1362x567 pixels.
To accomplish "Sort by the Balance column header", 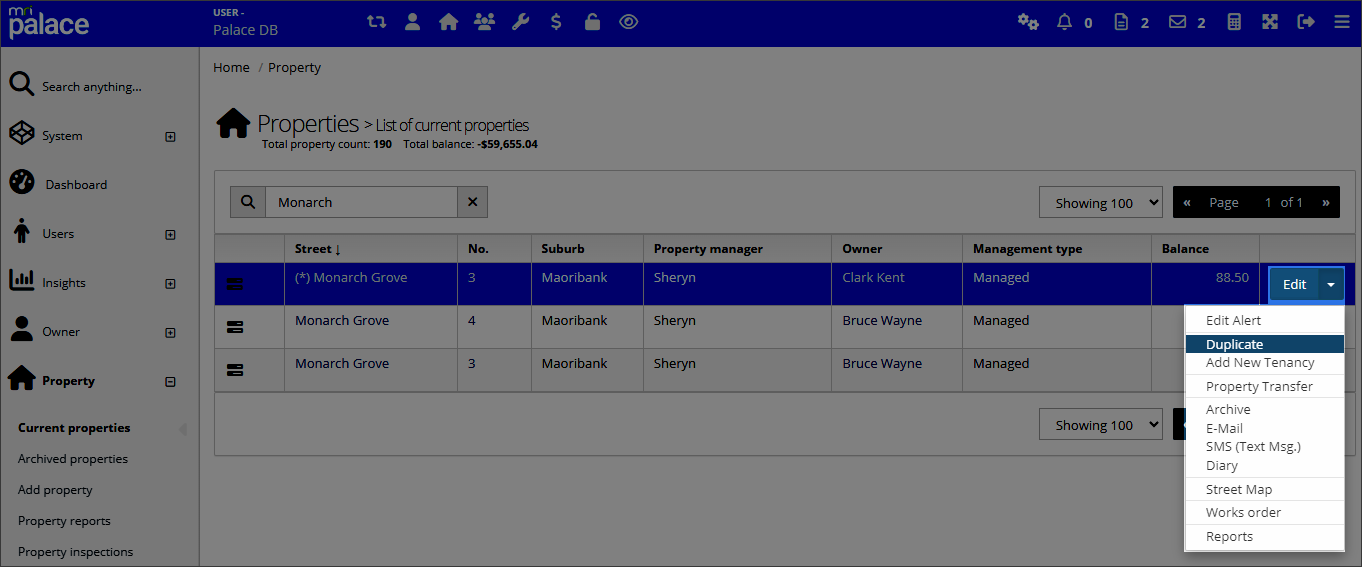I will tap(1185, 248).
